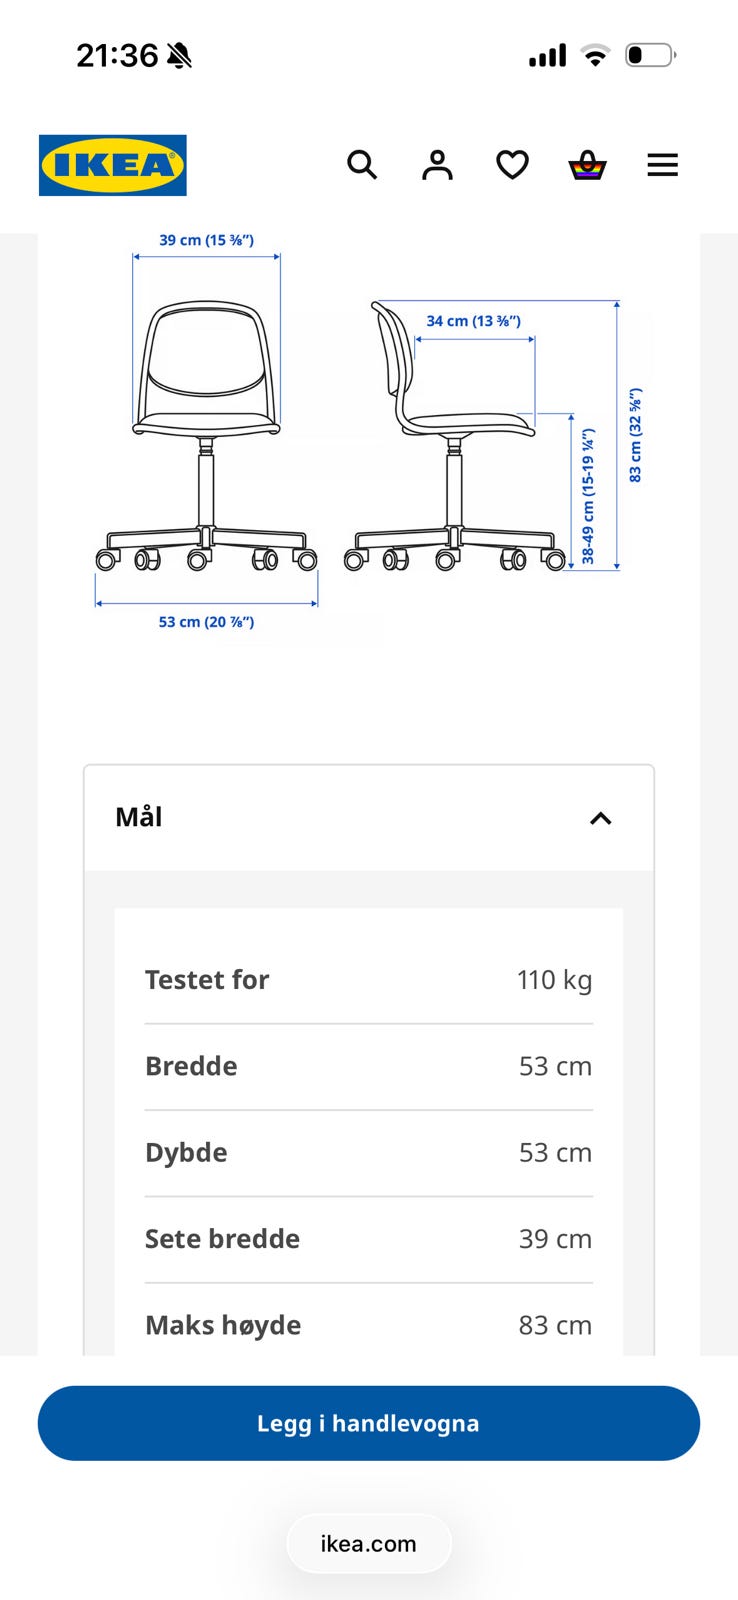
Task: Click the Mål section header
Action: [369, 818]
